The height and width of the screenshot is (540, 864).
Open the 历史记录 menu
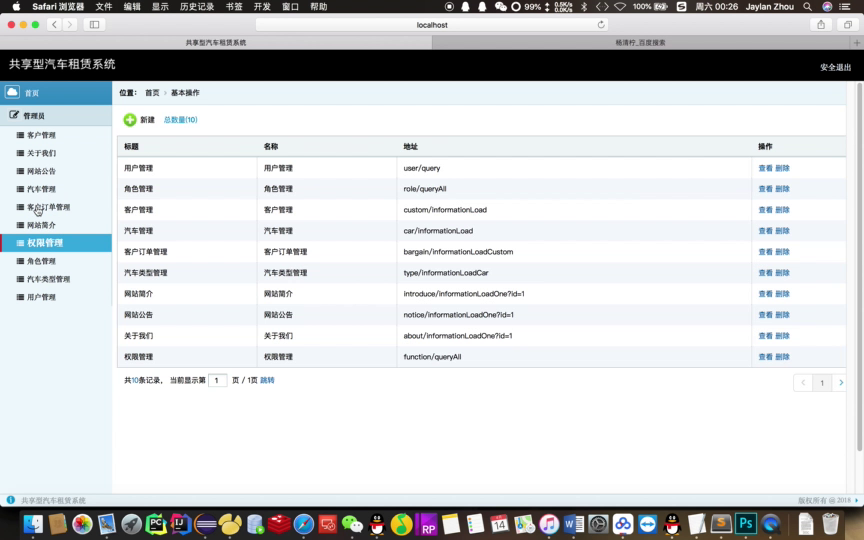coord(197,7)
